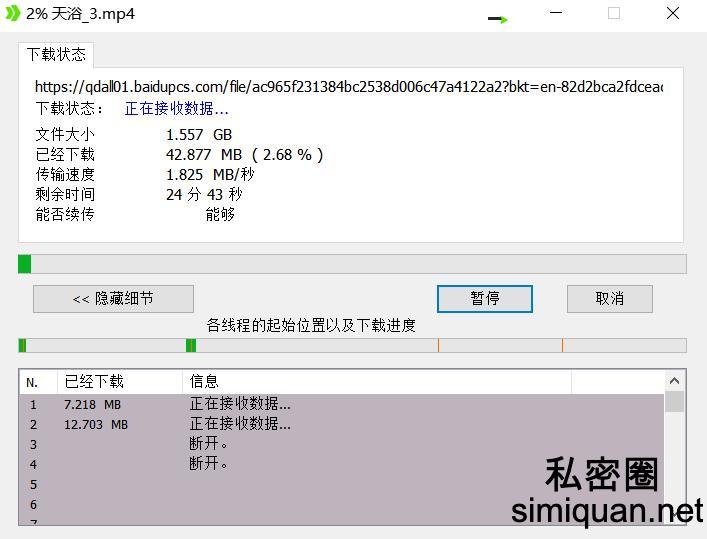Cancel the download with 取消
This screenshot has width=707, height=539.
pyautogui.click(x=609, y=298)
